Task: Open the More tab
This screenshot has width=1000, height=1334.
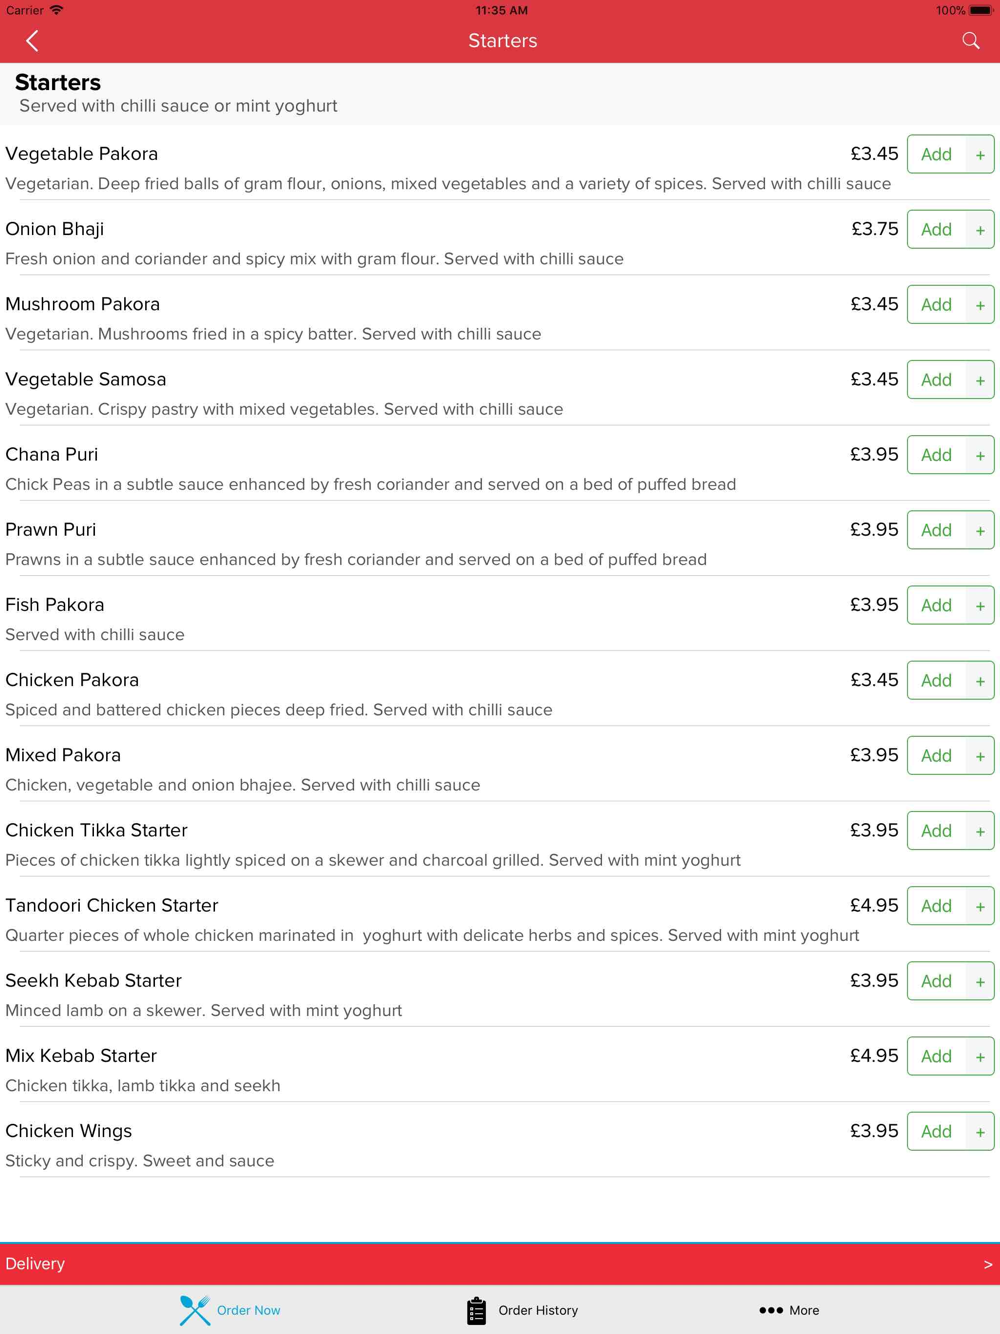Action: click(x=804, y=1310)
